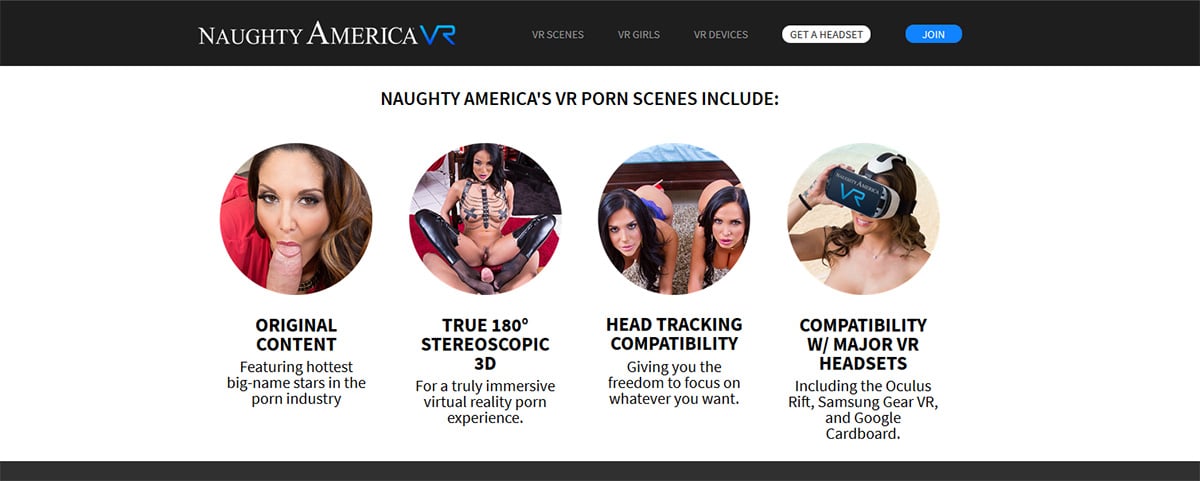Click the blue JOIN button
The width and height of the screenshot is (1200, 481).
[x=933, y=34]
